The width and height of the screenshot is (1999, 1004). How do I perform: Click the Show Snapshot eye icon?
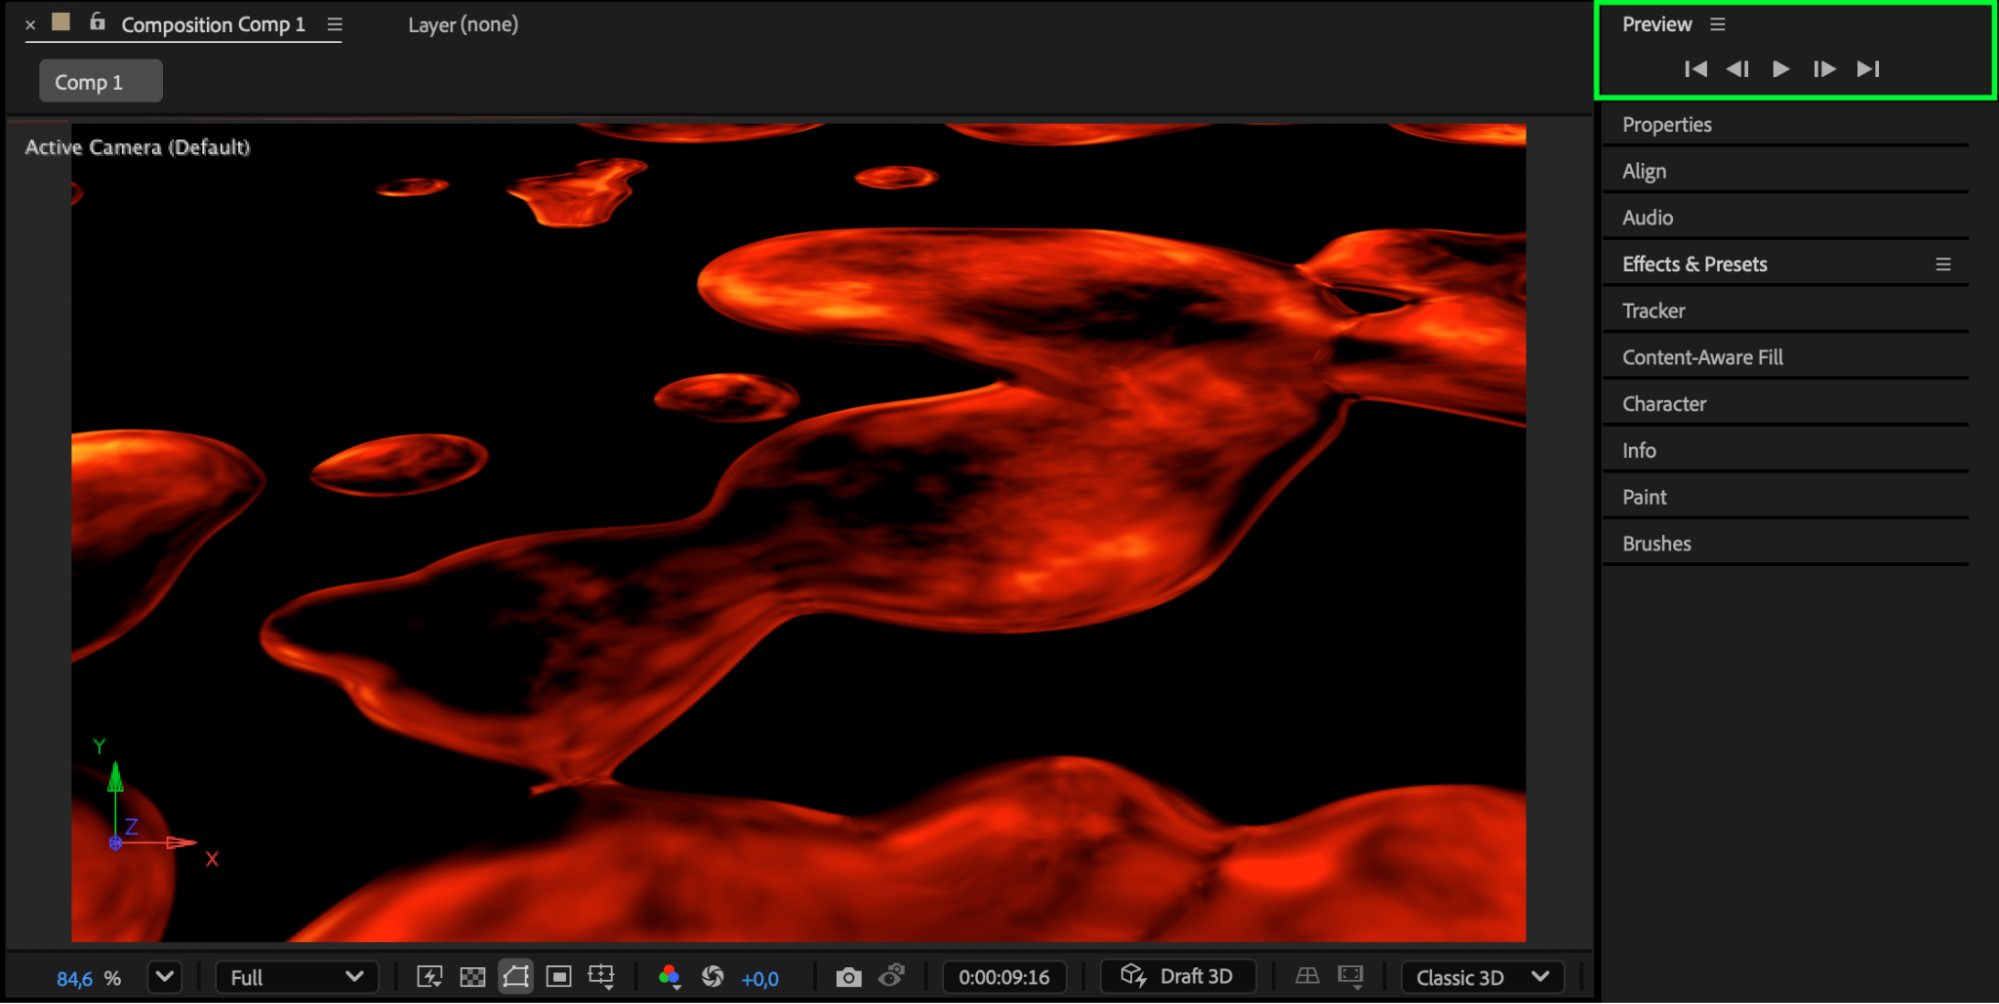[x=891, y=975]
